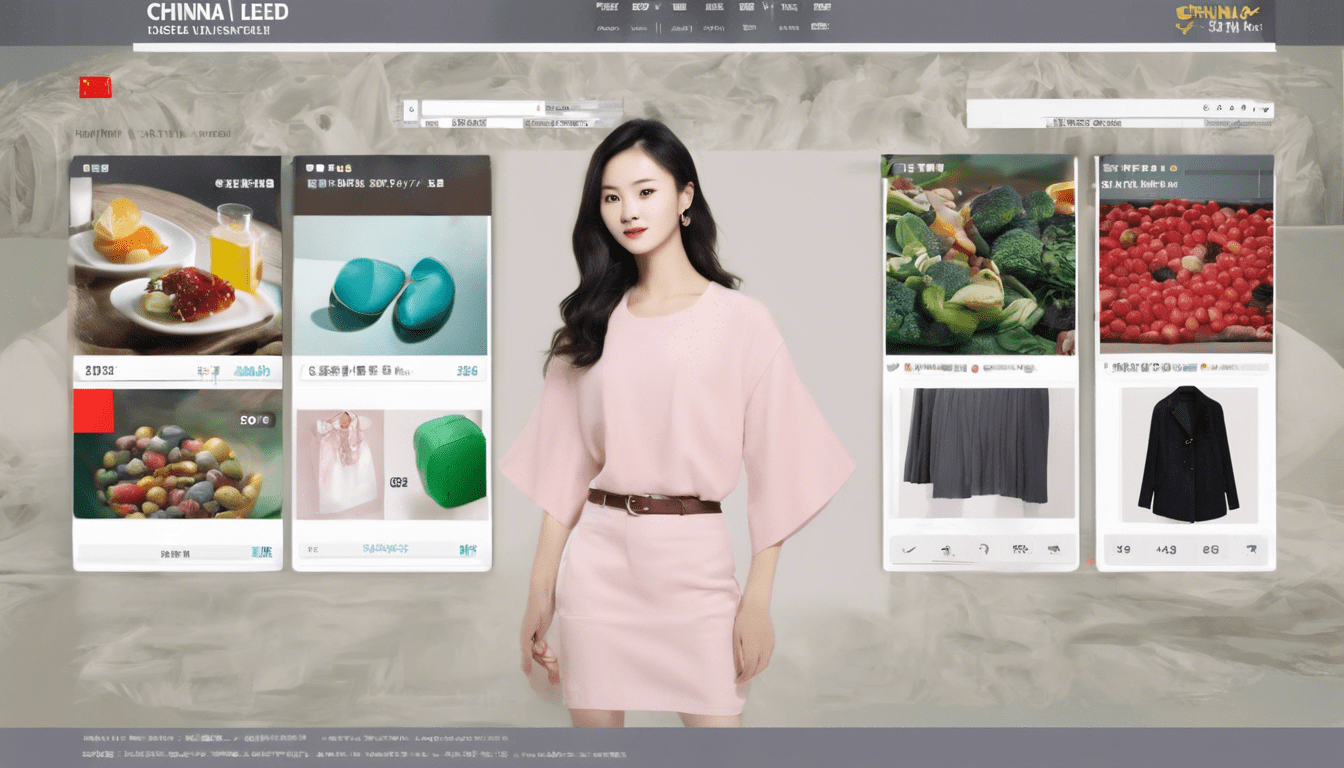Click the red square badge on jelly beans card

(93, 410)
